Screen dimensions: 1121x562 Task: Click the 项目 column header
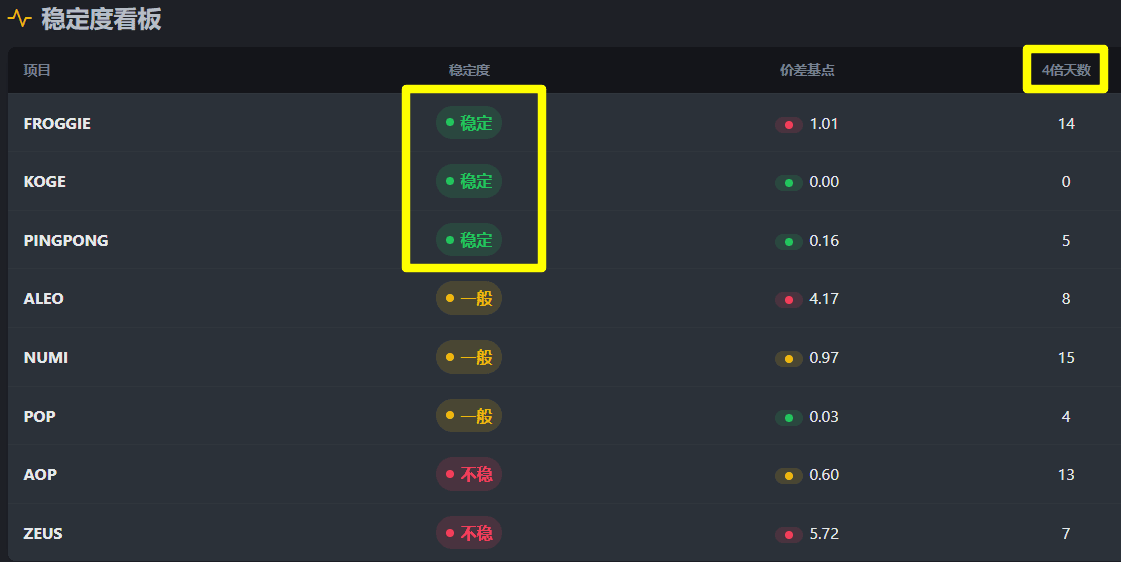pos(37,70)
